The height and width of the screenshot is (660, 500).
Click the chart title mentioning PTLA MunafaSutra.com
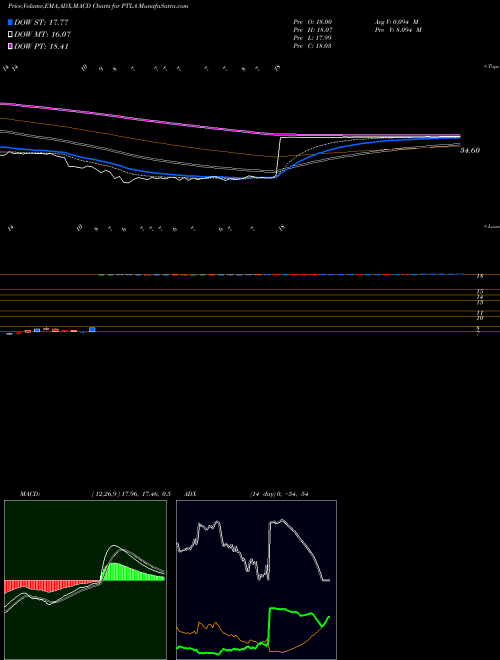(x=98, y=6)
